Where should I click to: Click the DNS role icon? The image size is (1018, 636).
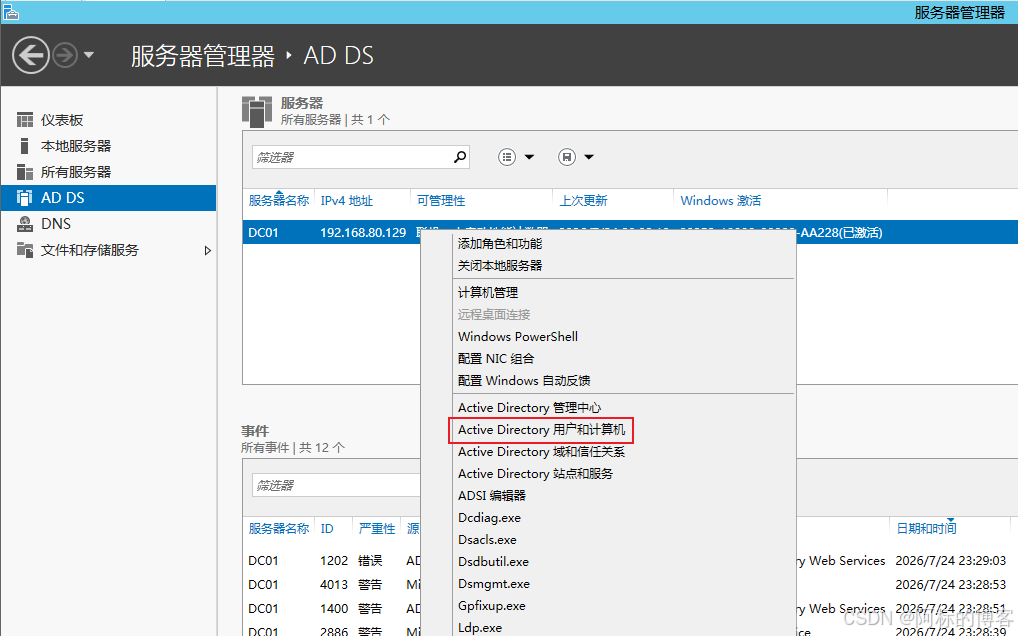coord(25,224)
